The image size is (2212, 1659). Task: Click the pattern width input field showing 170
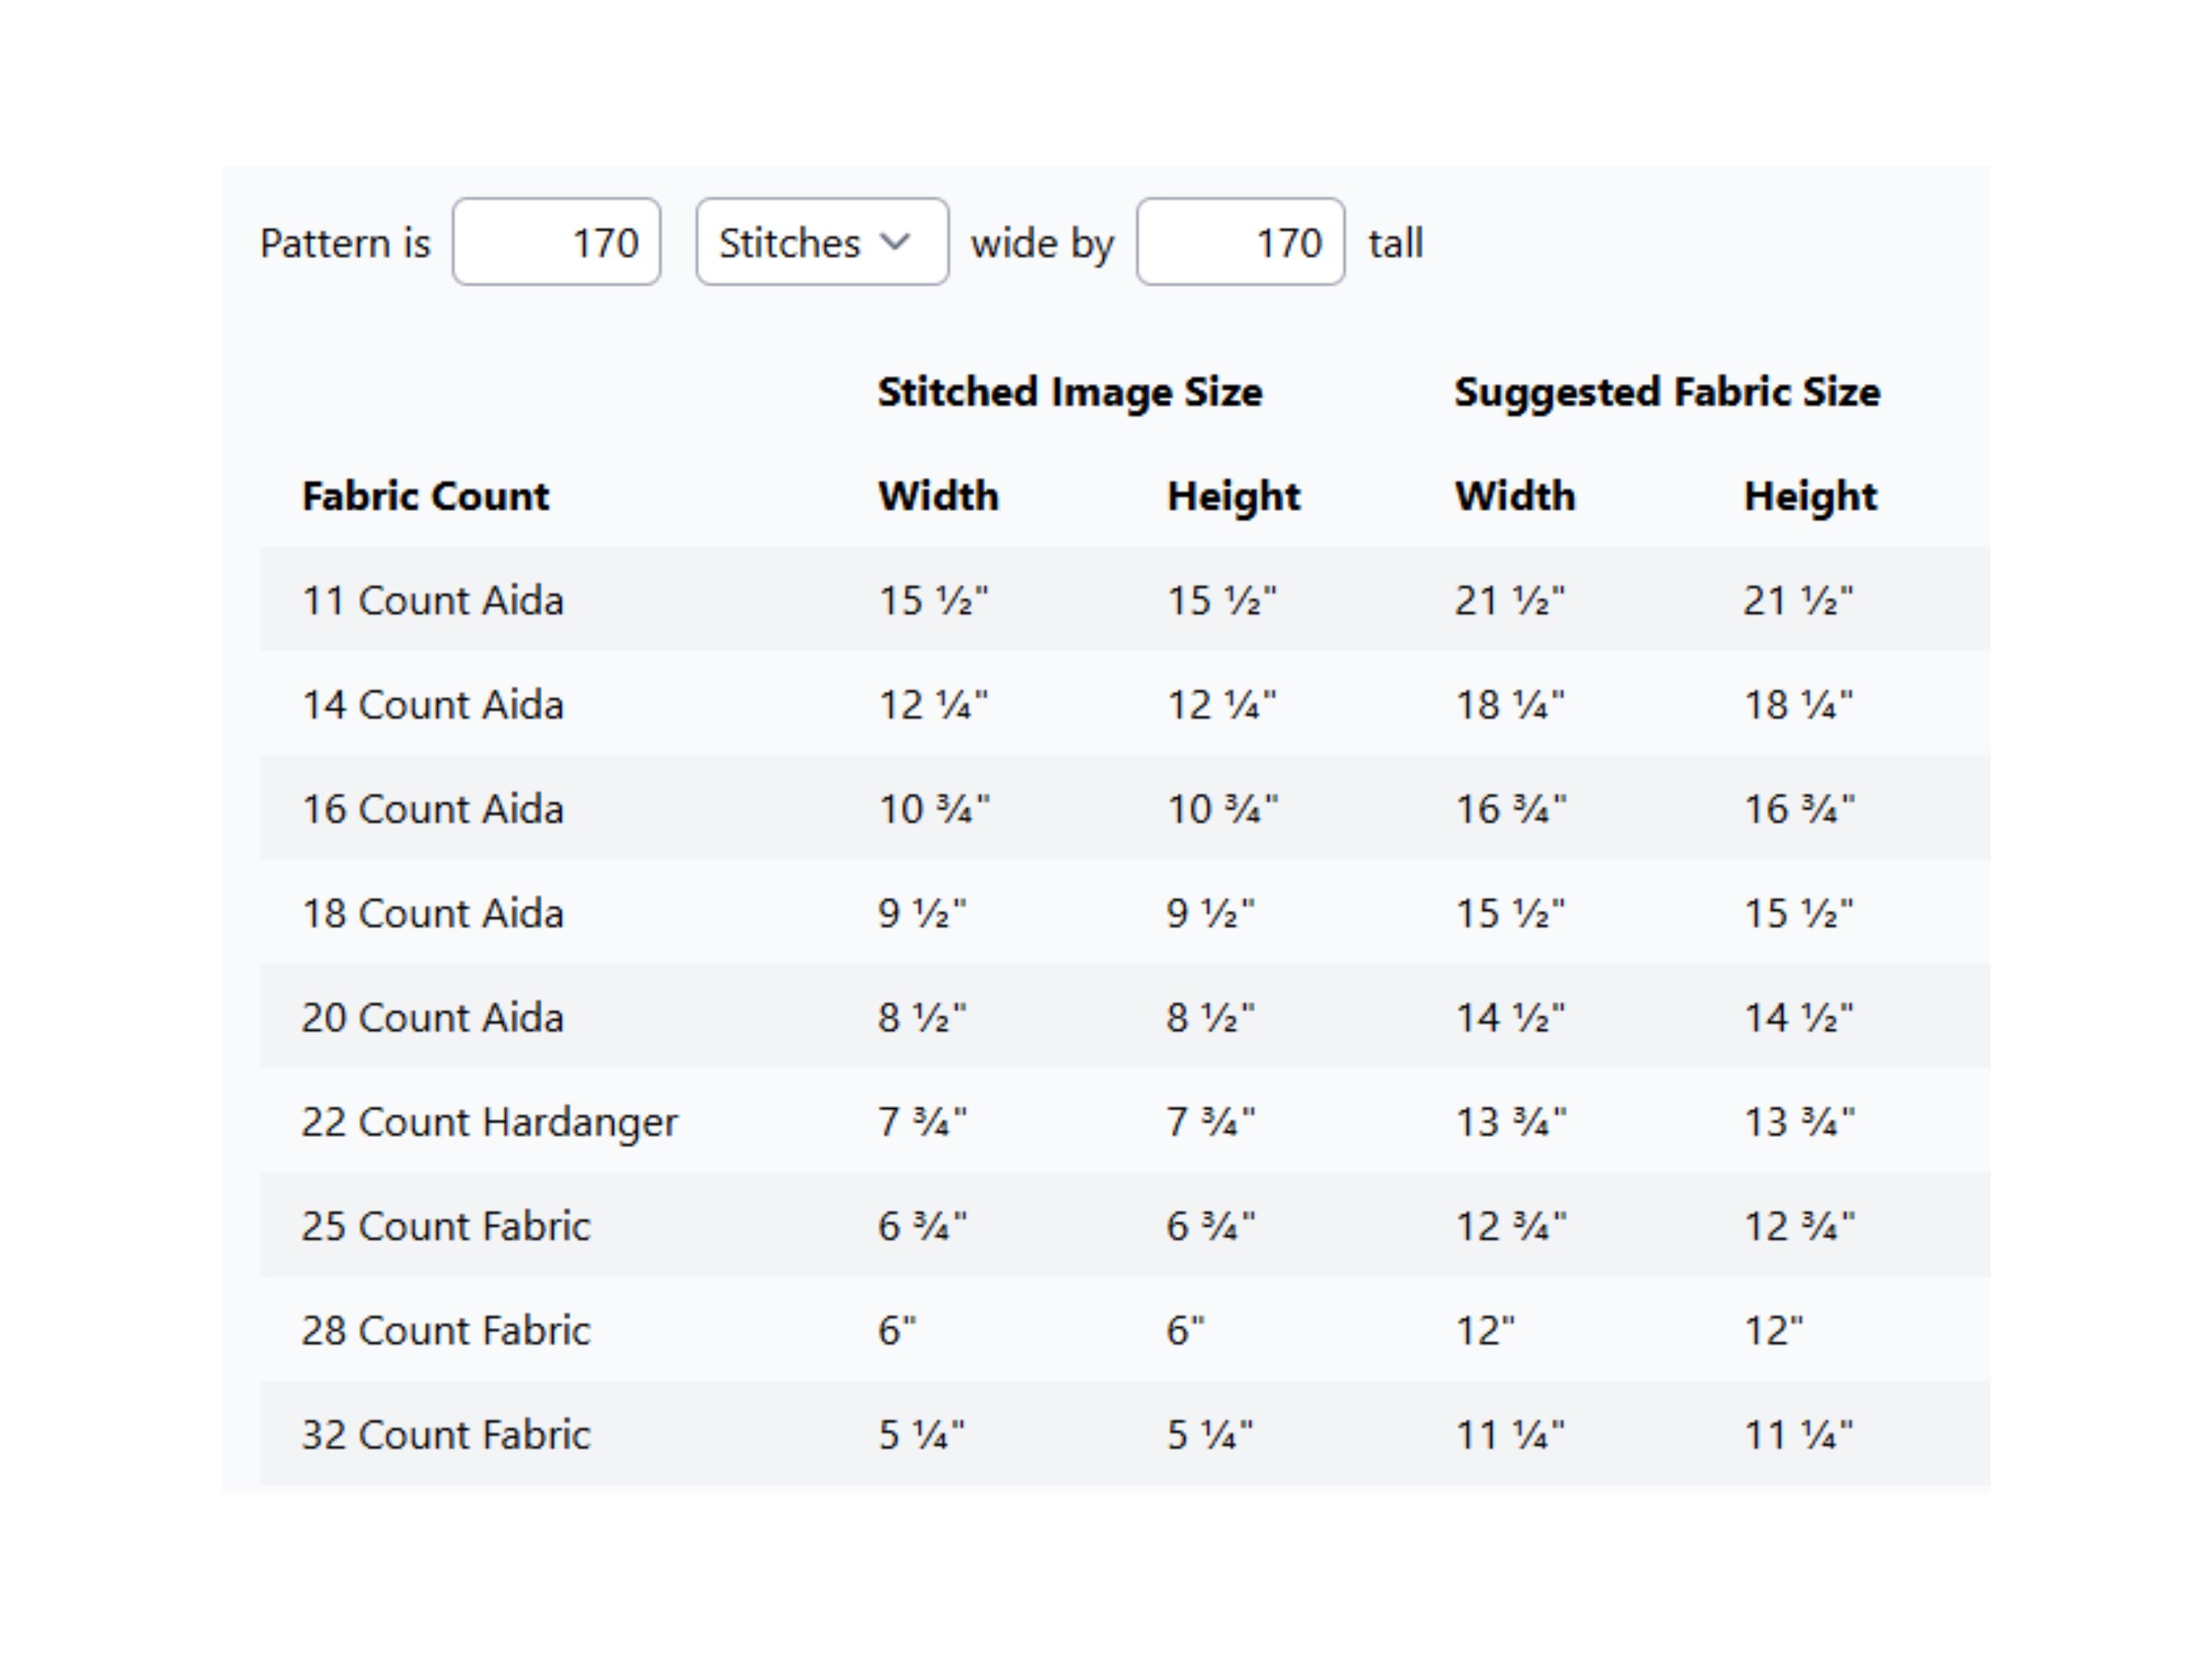(x=556, y=242)
